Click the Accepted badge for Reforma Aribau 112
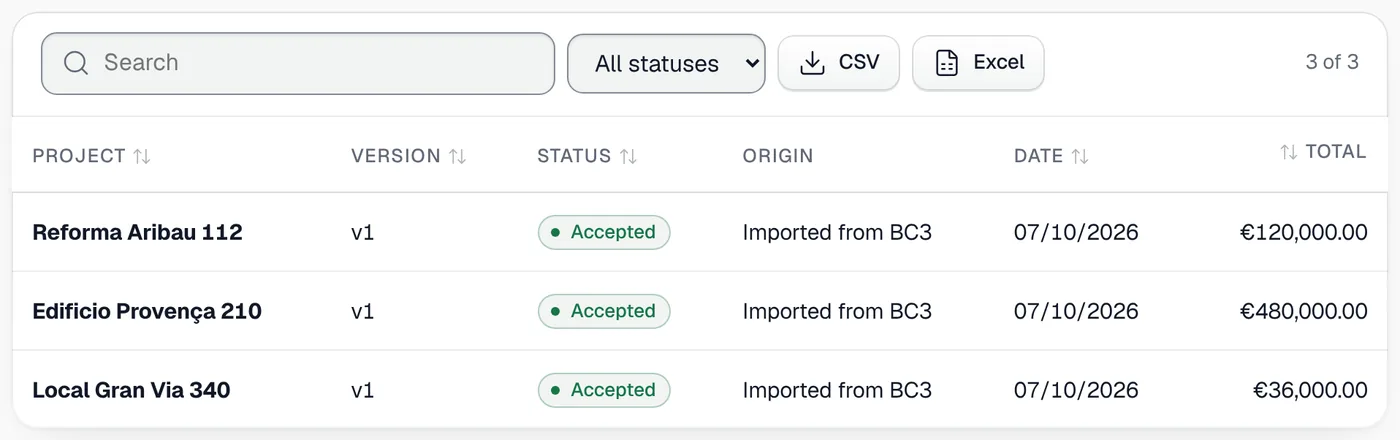 (x=604, y=232)
